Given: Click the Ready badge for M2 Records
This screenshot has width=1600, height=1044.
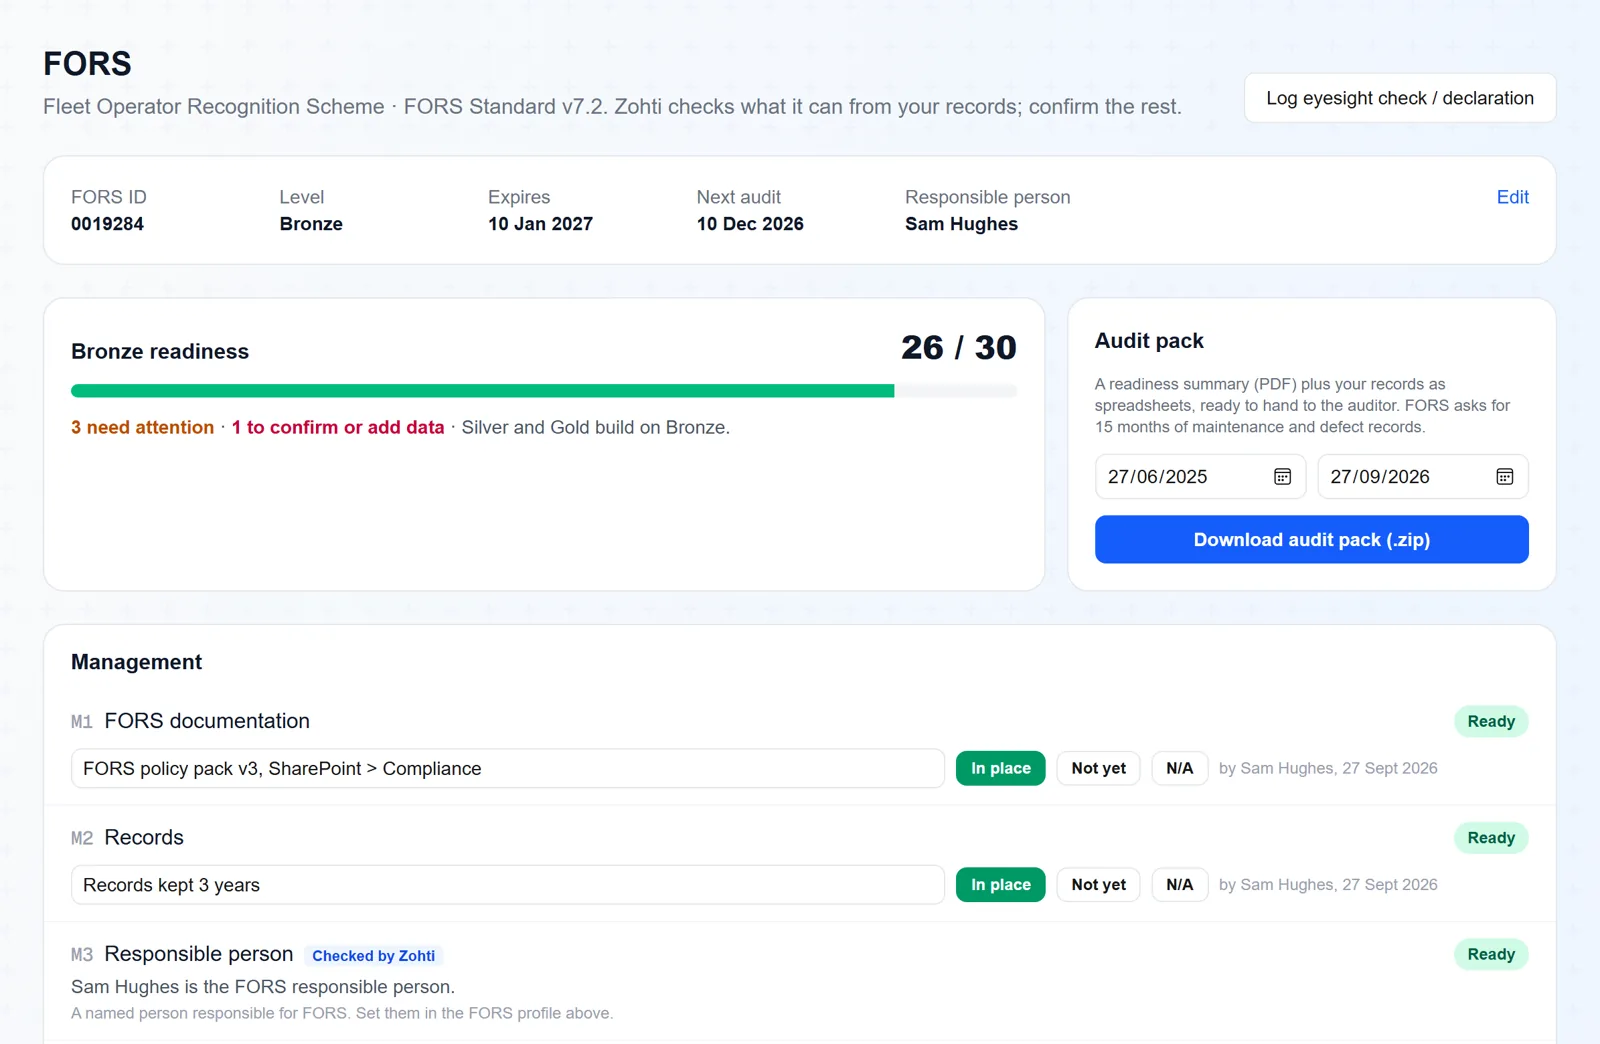Looking at the screenshot, I should click(x=1490, y=838).
